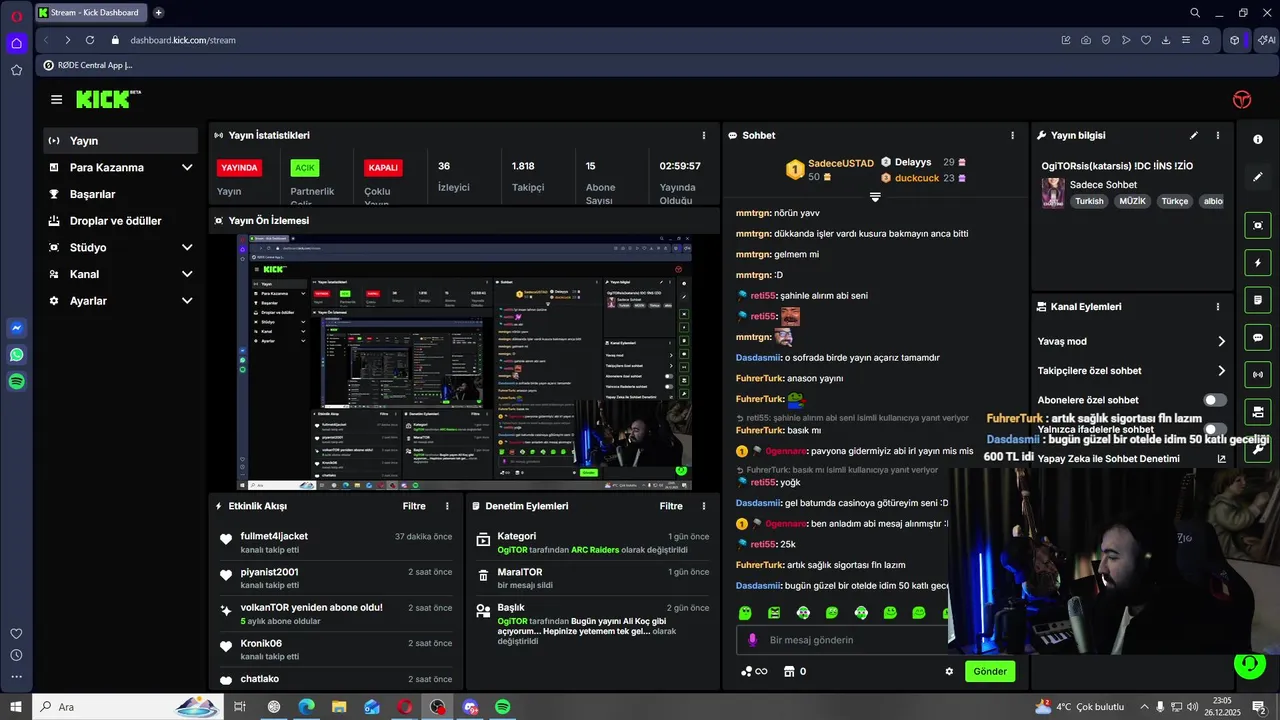Open three-dot menu in Yayın bilgisi panel
Screen dimensions: 1280x720
tap(1218, 135)
